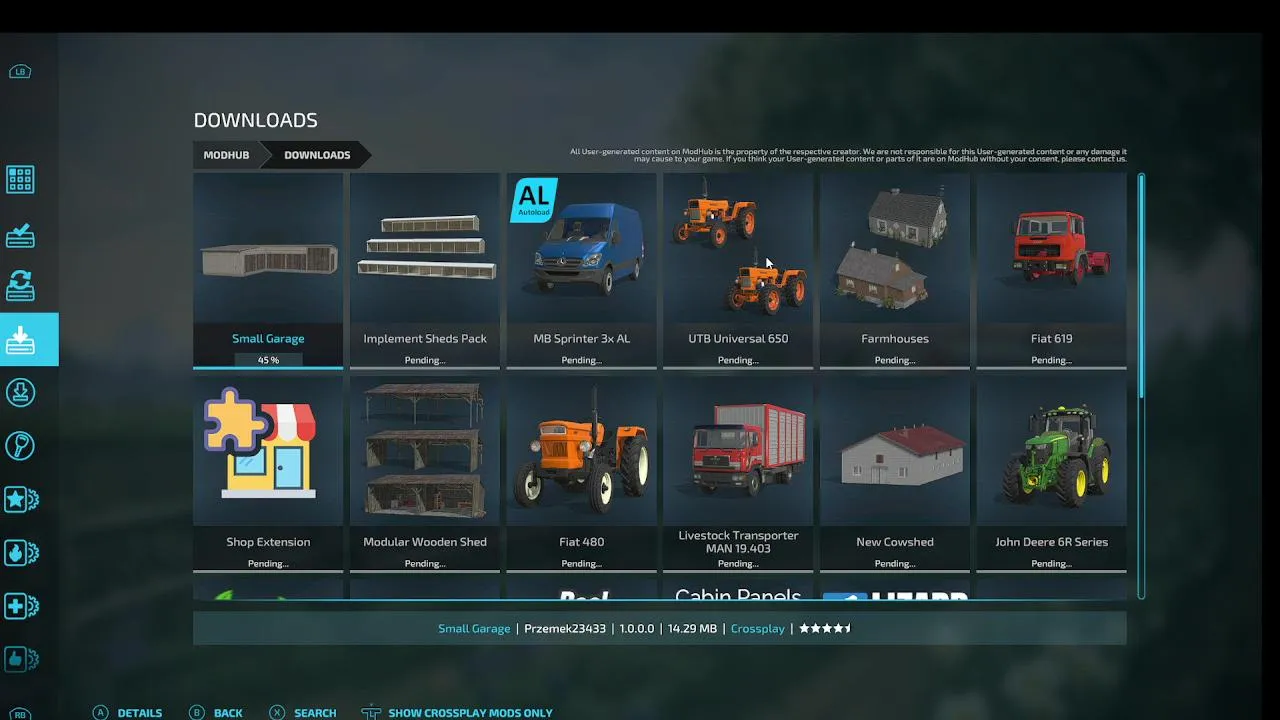
Task: Click the Pending status under Farmhouses
Action: (895, 360)
